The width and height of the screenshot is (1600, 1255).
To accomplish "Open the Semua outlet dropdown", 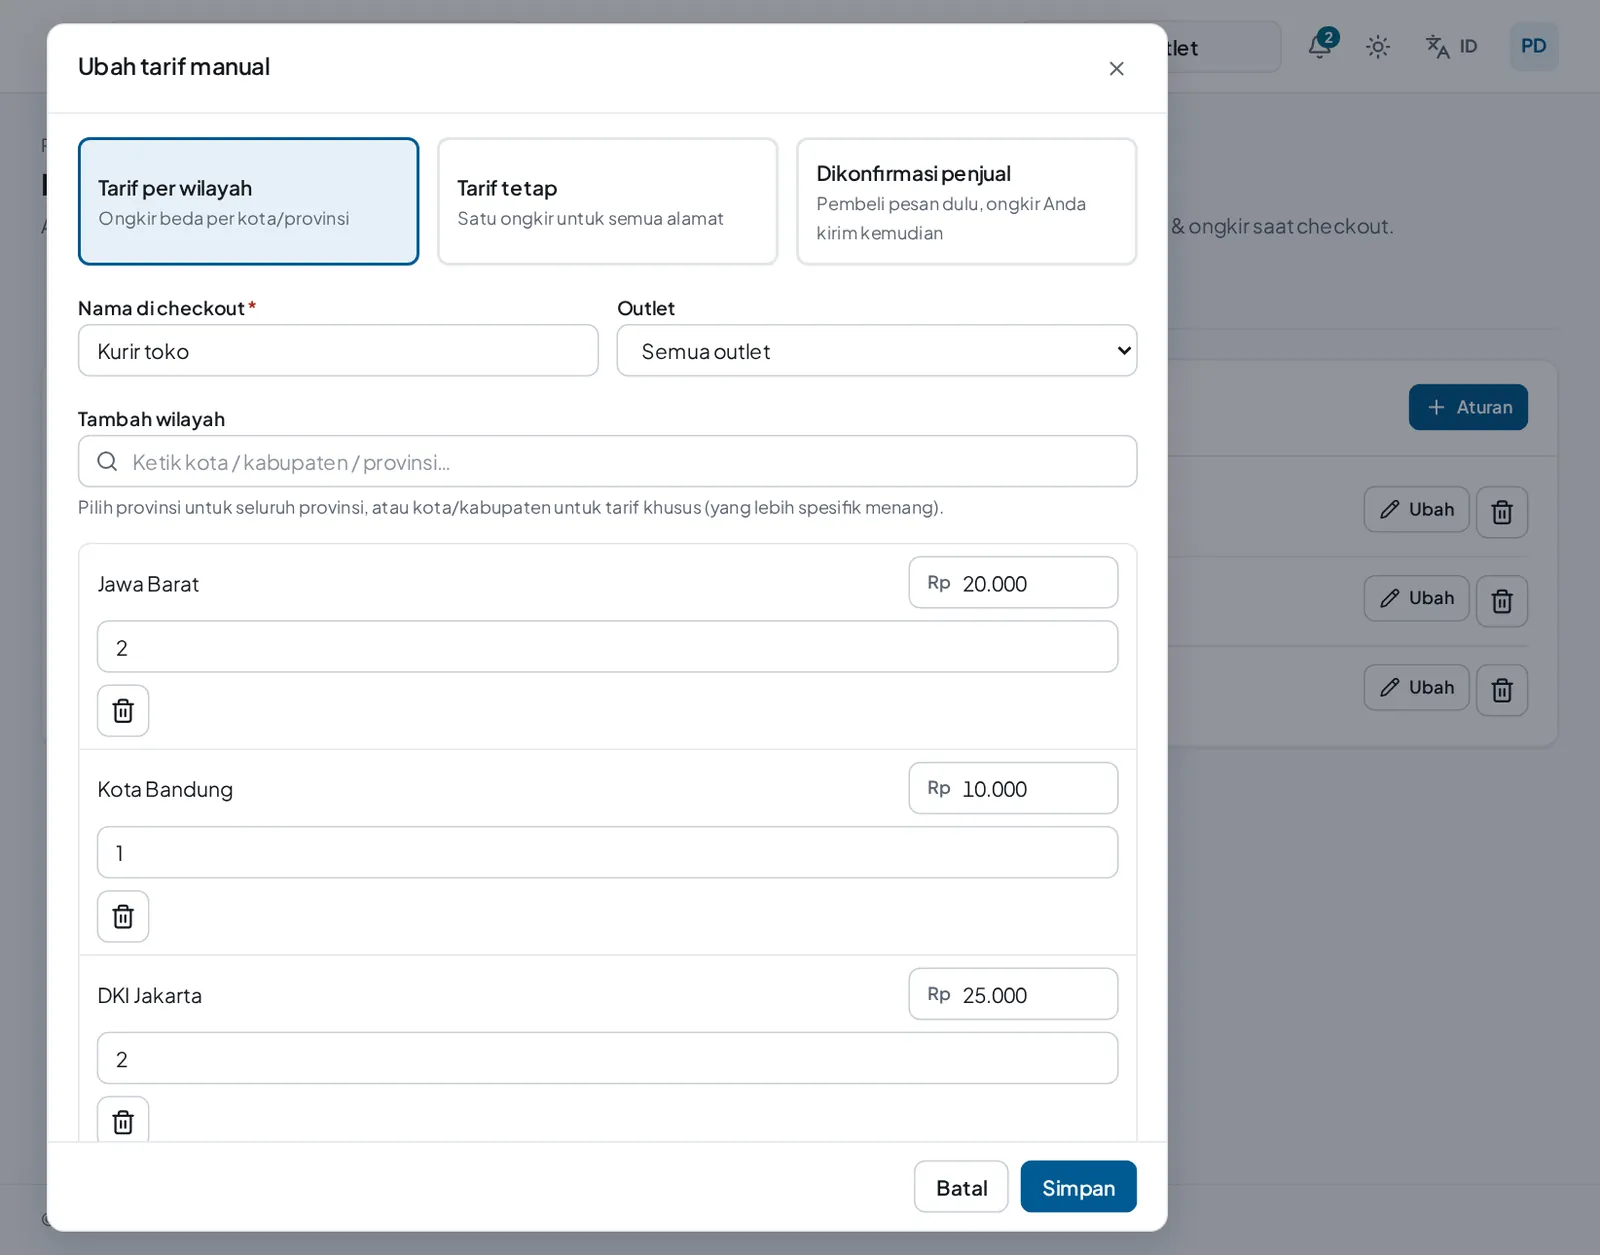I will tap(877, 351).
